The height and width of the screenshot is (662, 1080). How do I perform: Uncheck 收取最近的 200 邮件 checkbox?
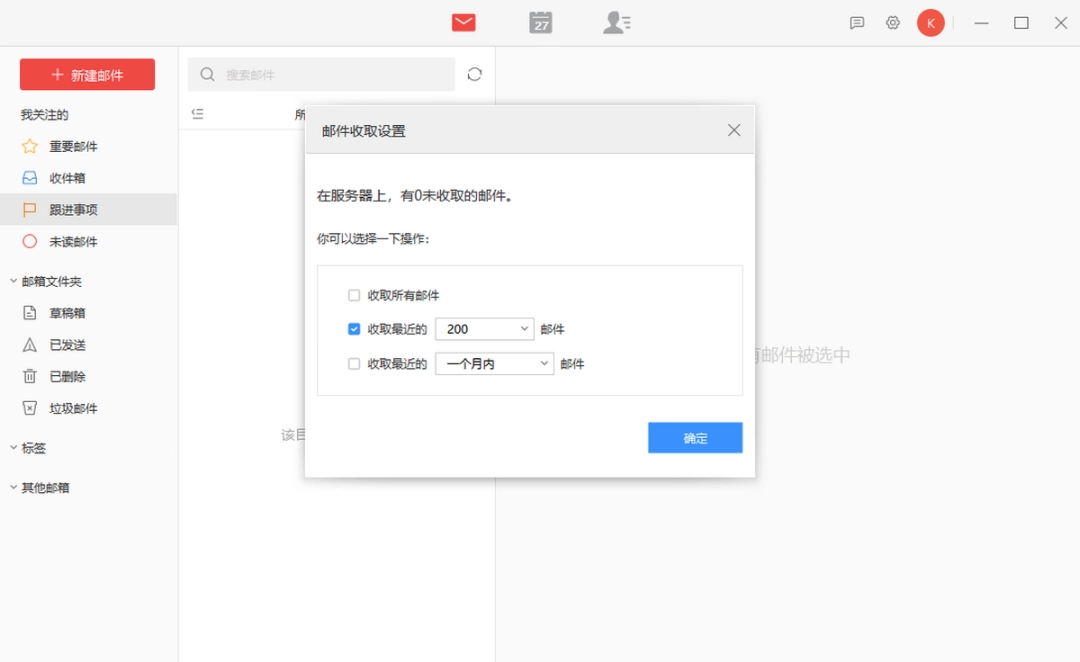[354, 329]
